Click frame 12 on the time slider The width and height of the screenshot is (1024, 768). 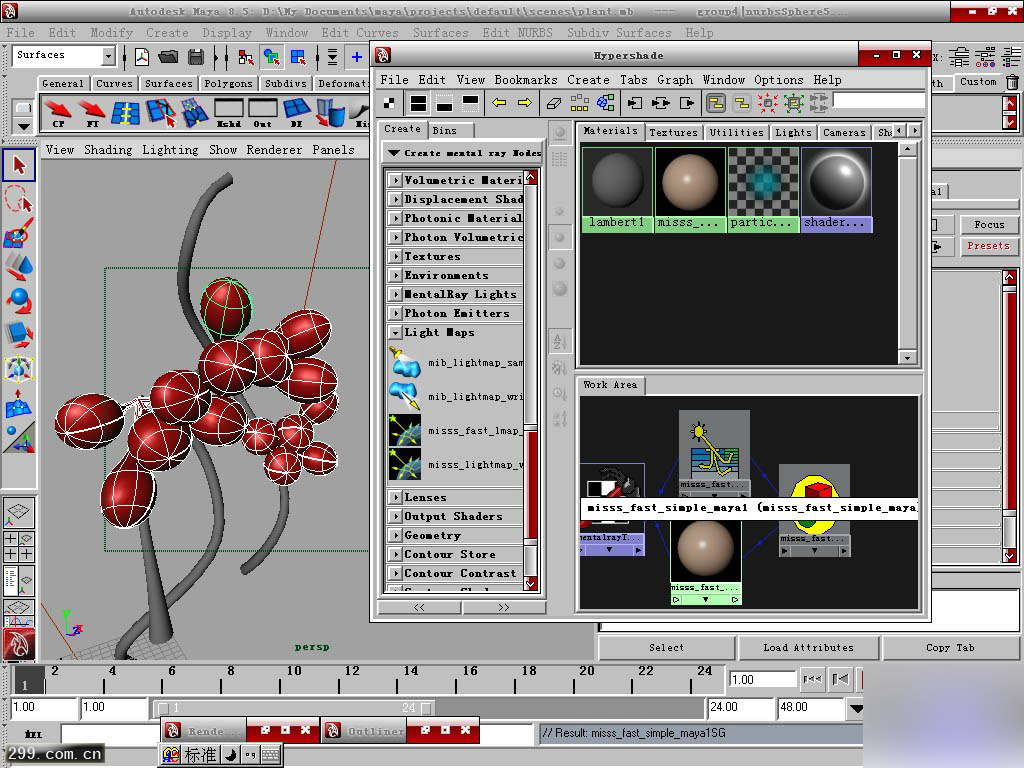point(352,680)
